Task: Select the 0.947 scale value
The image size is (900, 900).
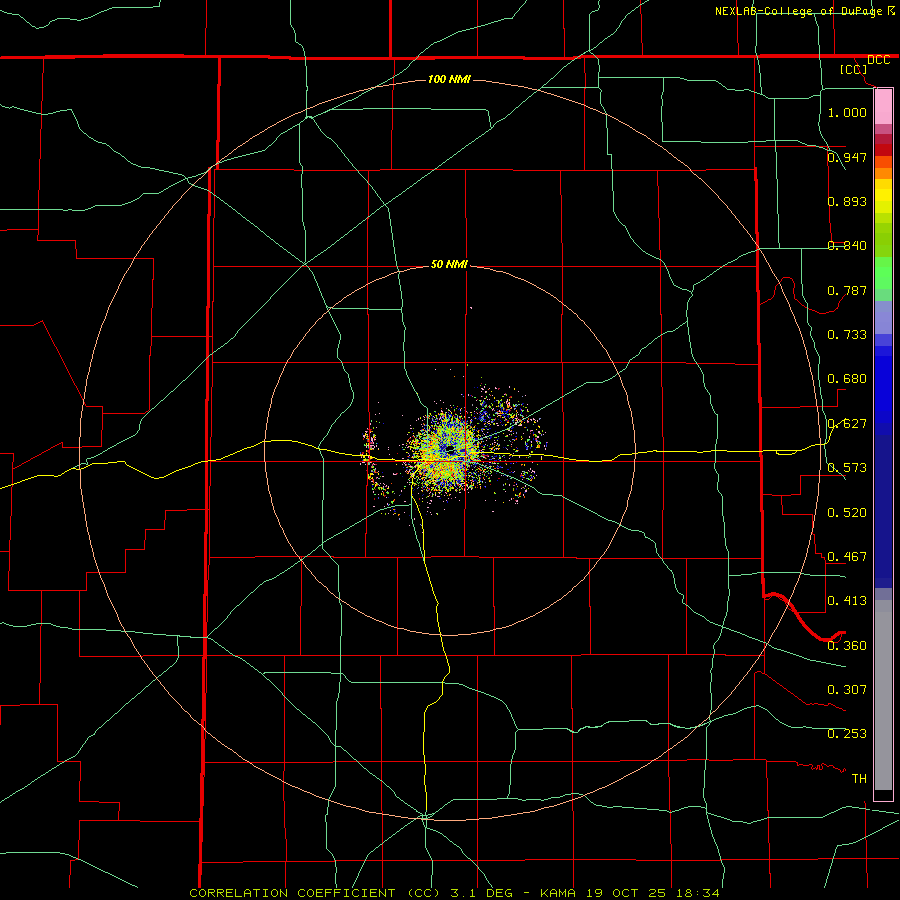Action: [847, 157]
